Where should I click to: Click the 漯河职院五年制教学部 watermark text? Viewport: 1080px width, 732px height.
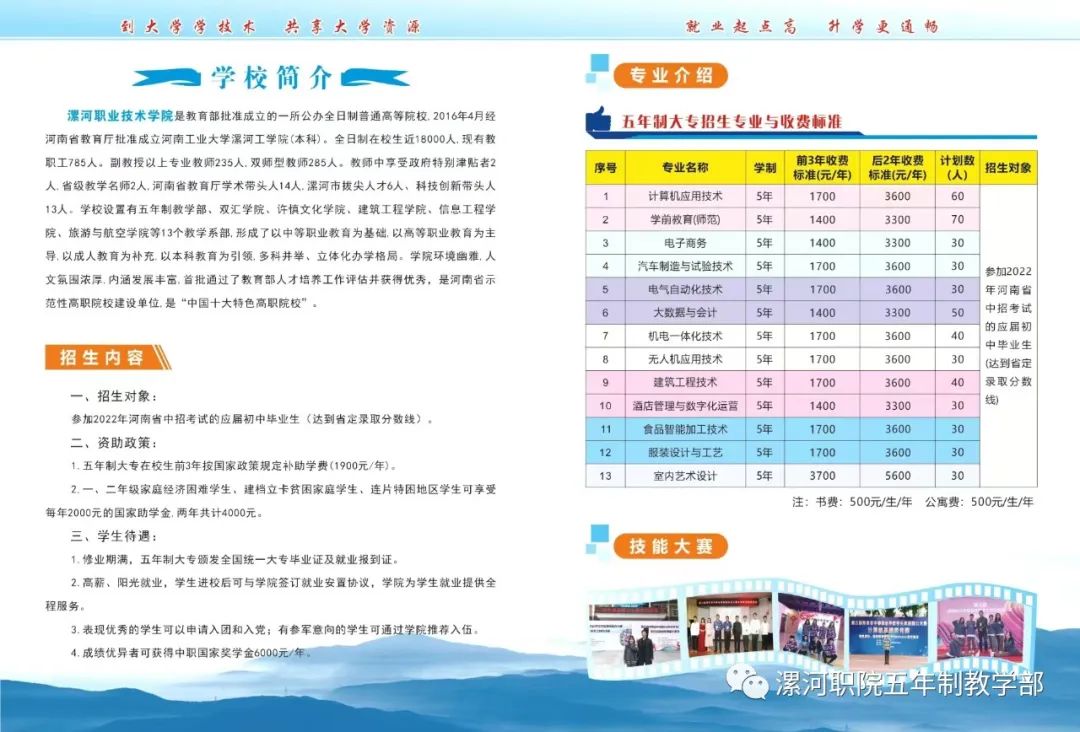click(909, 684)
